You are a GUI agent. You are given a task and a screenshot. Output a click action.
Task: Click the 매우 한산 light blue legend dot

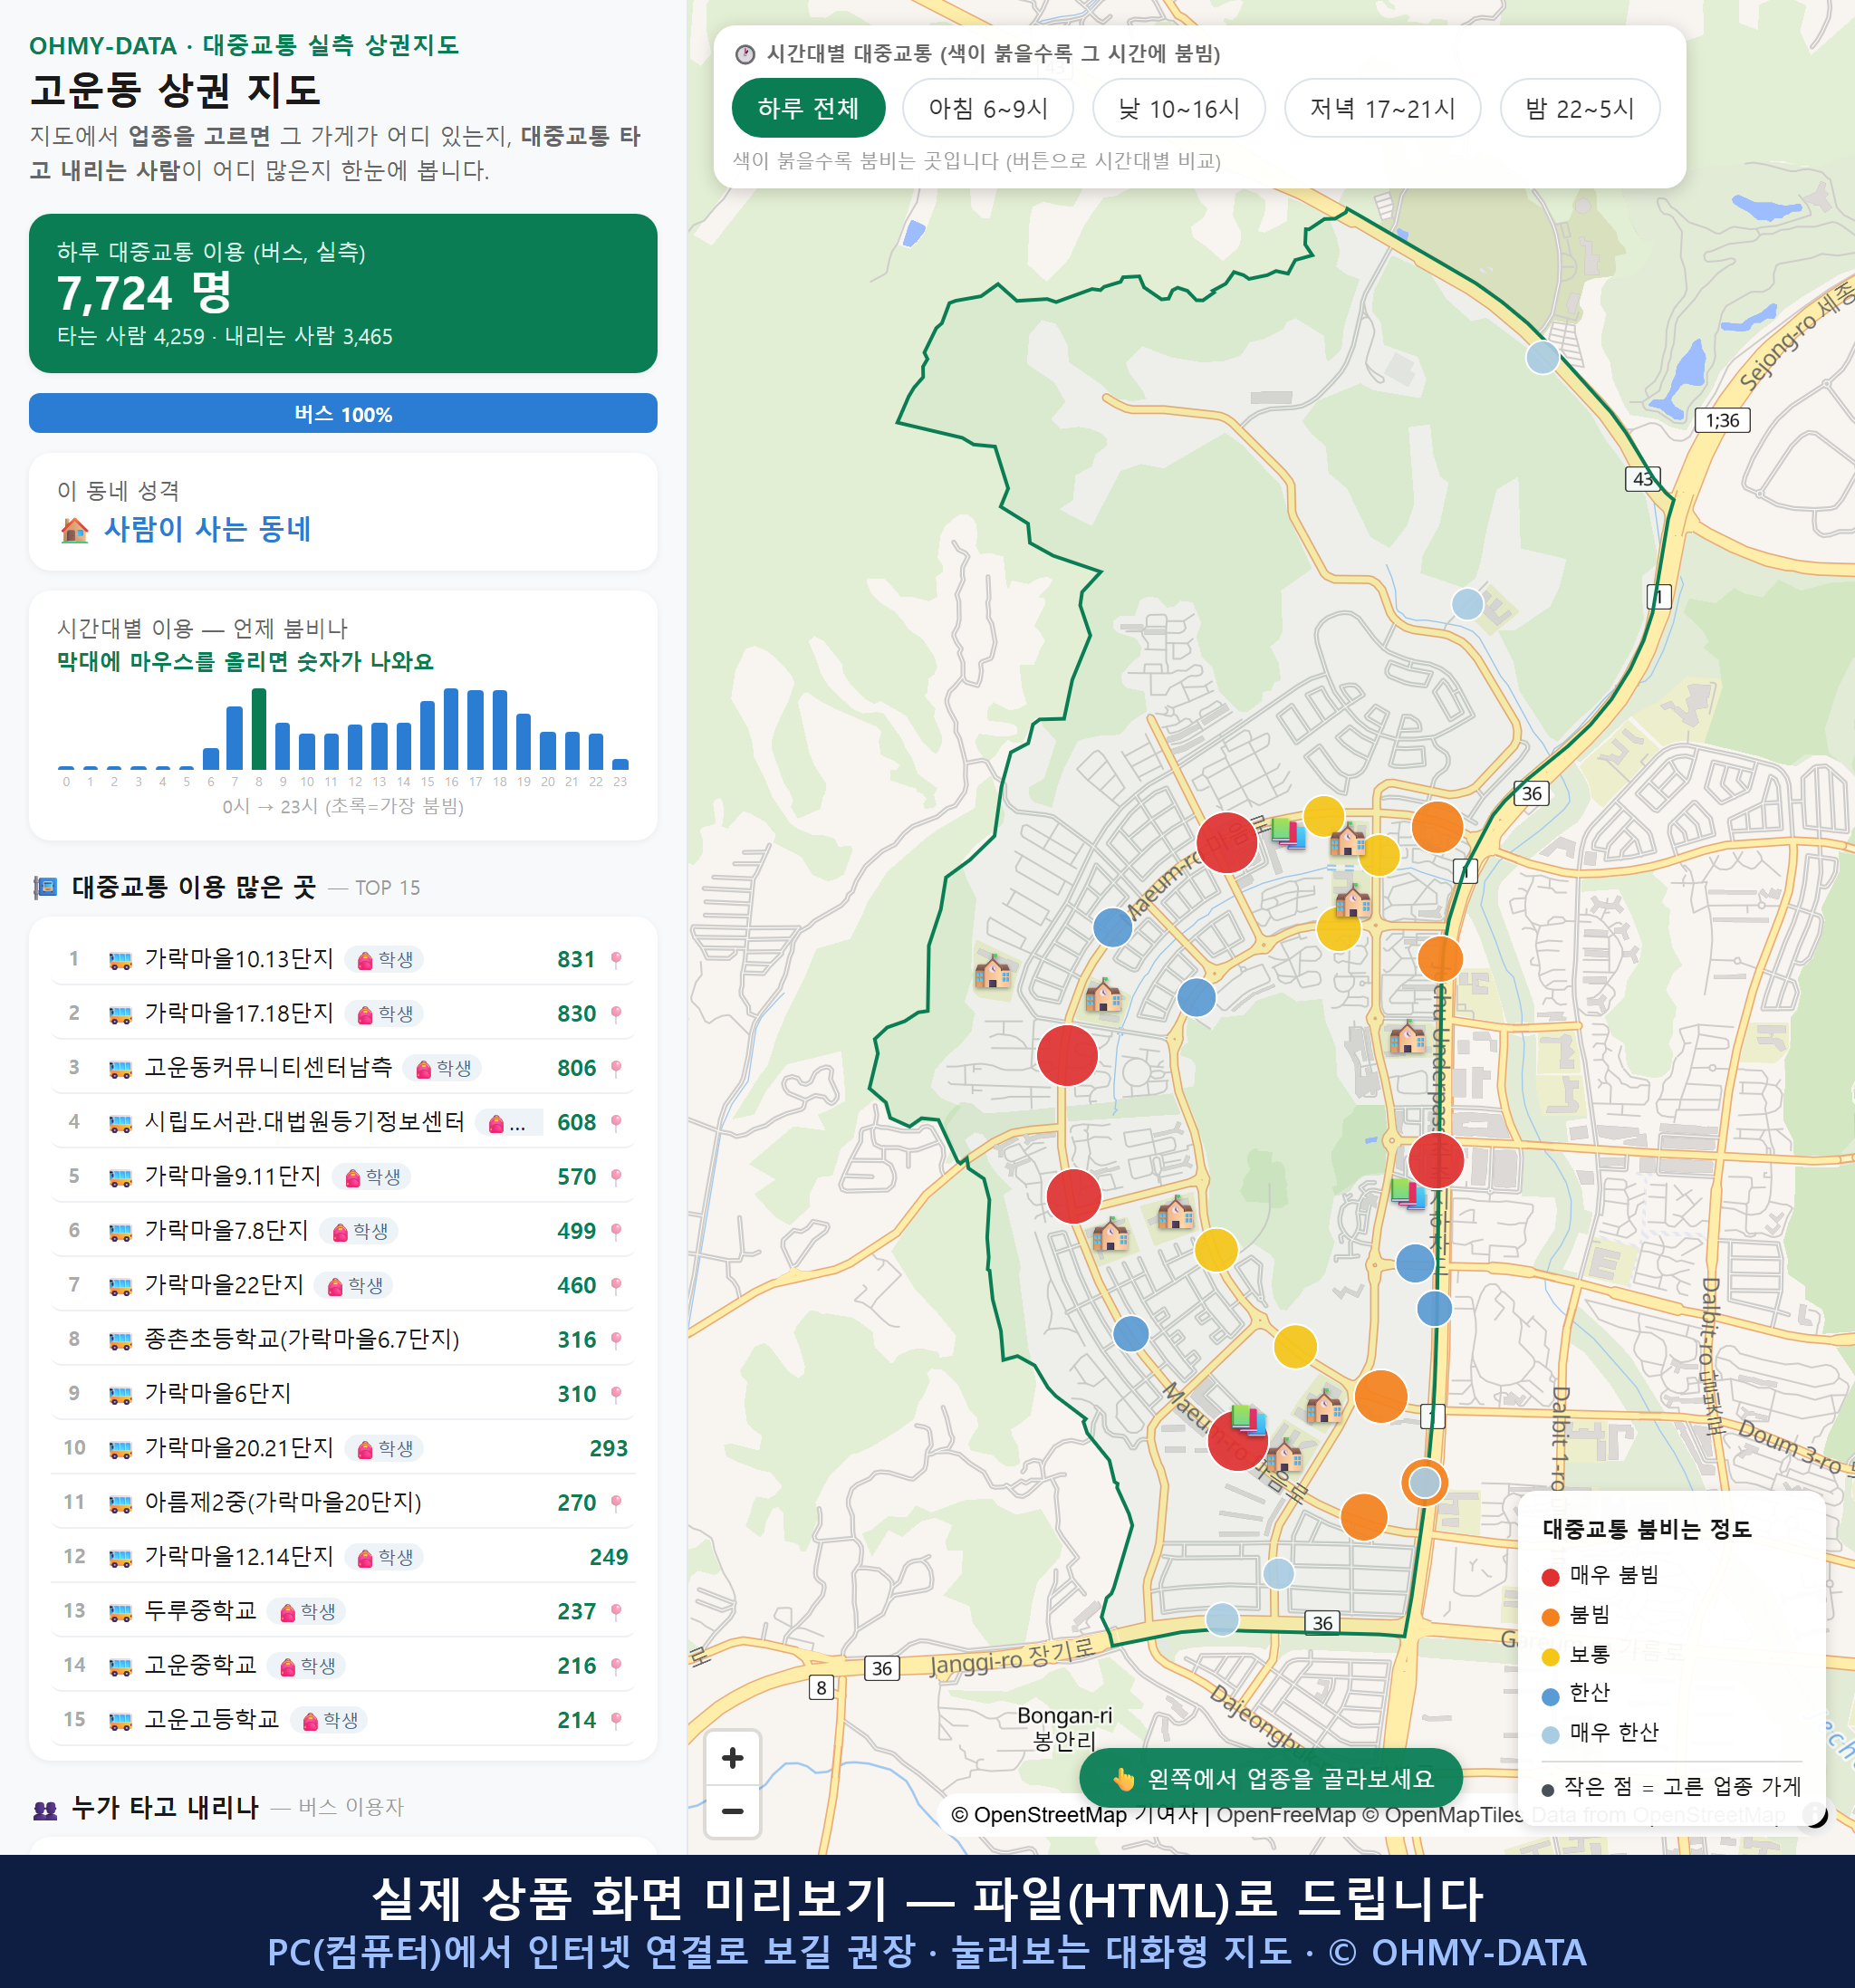click(x=1551, y=1735)
